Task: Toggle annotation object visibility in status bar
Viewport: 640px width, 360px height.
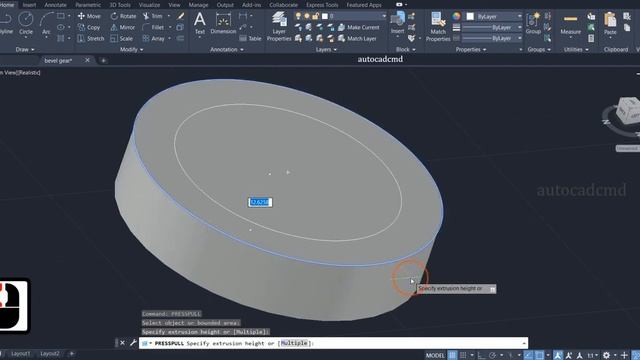Action: pos(558,355)
